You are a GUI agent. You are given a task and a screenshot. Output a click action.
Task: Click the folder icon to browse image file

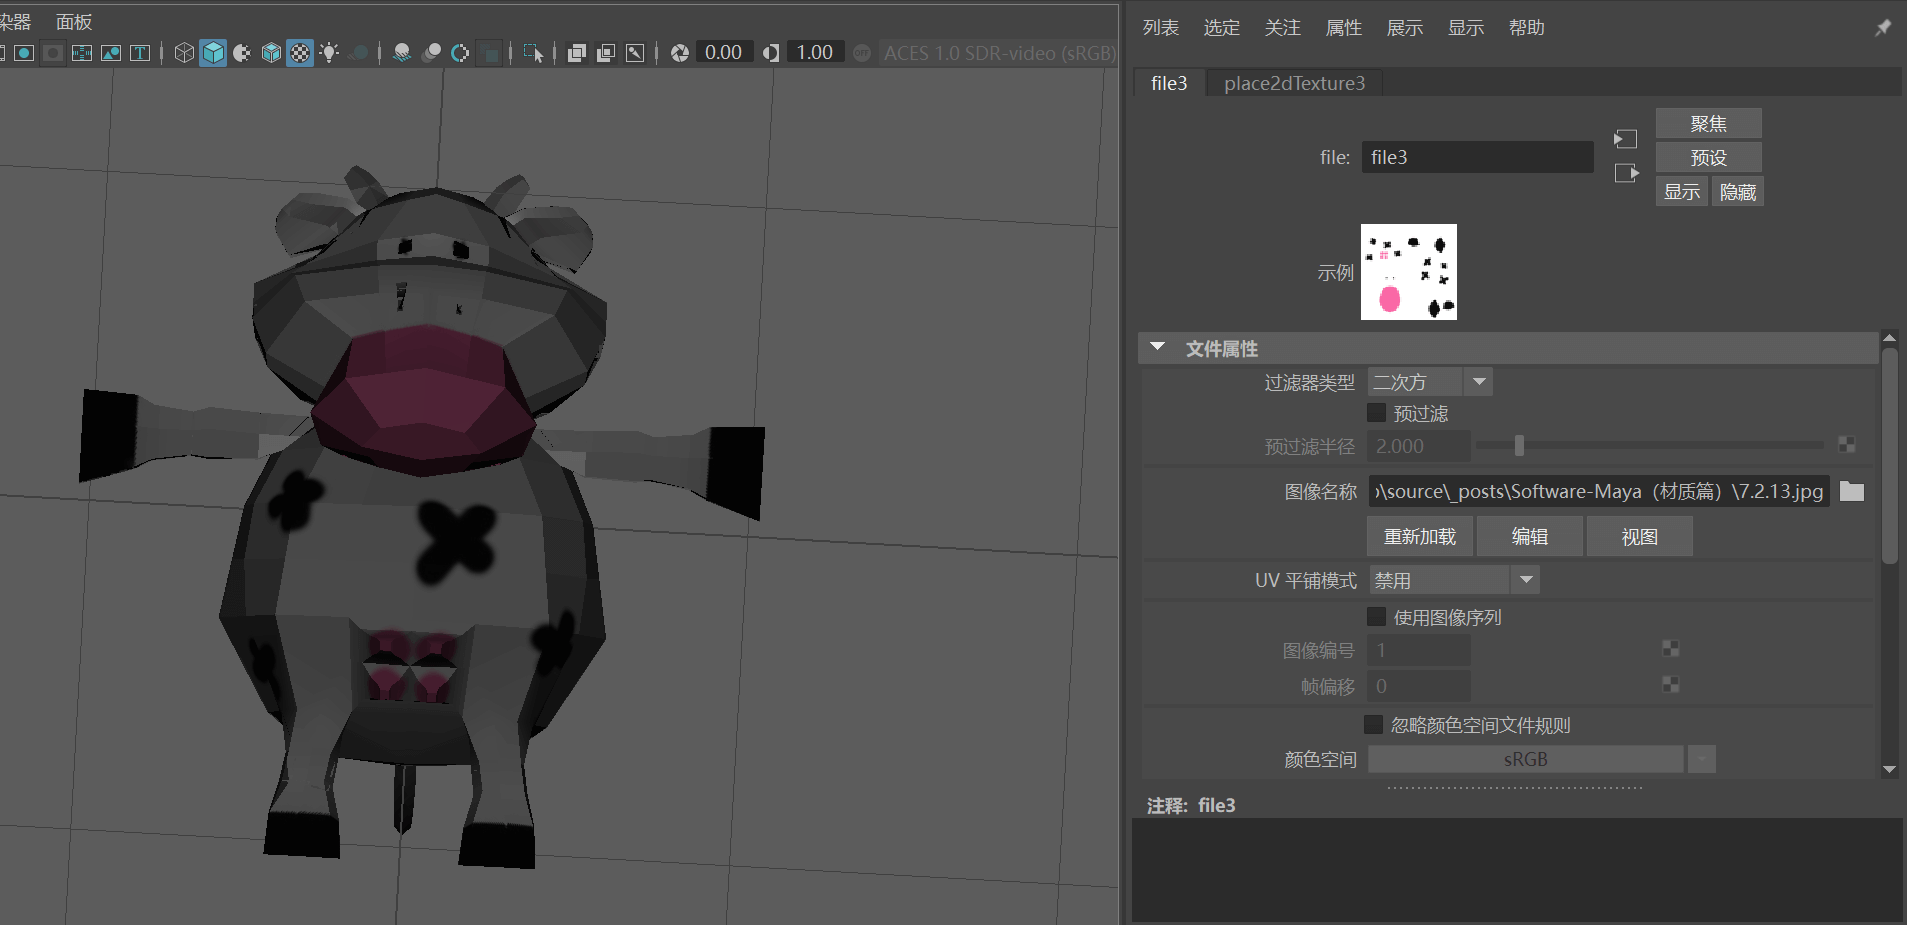(1852, 491)
